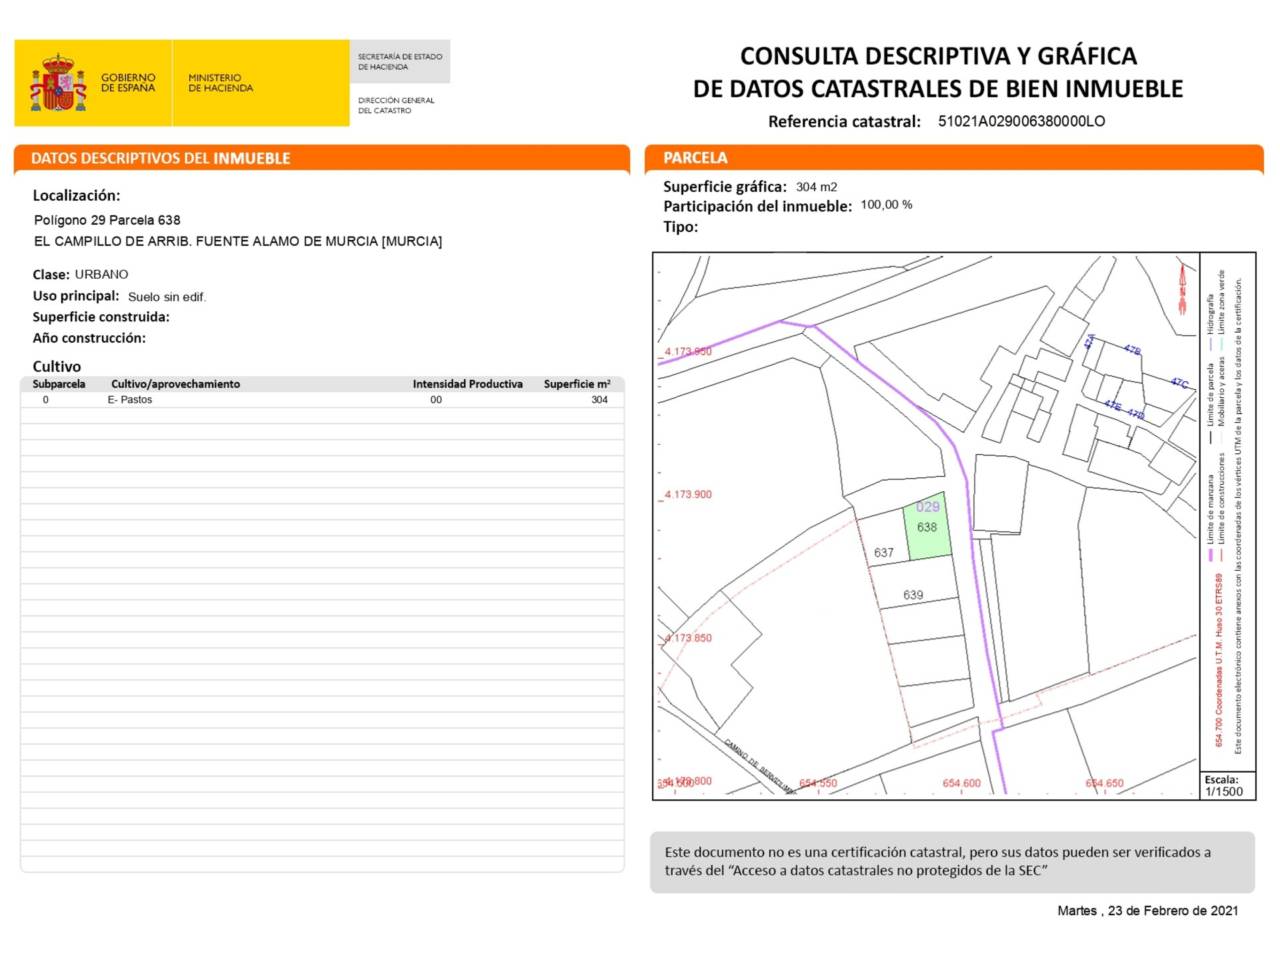The image size is (1280, 960).
Task: Click SECRETARÍA DE ESTADO DE HACIENDA label
Action: tap(400, 62)
